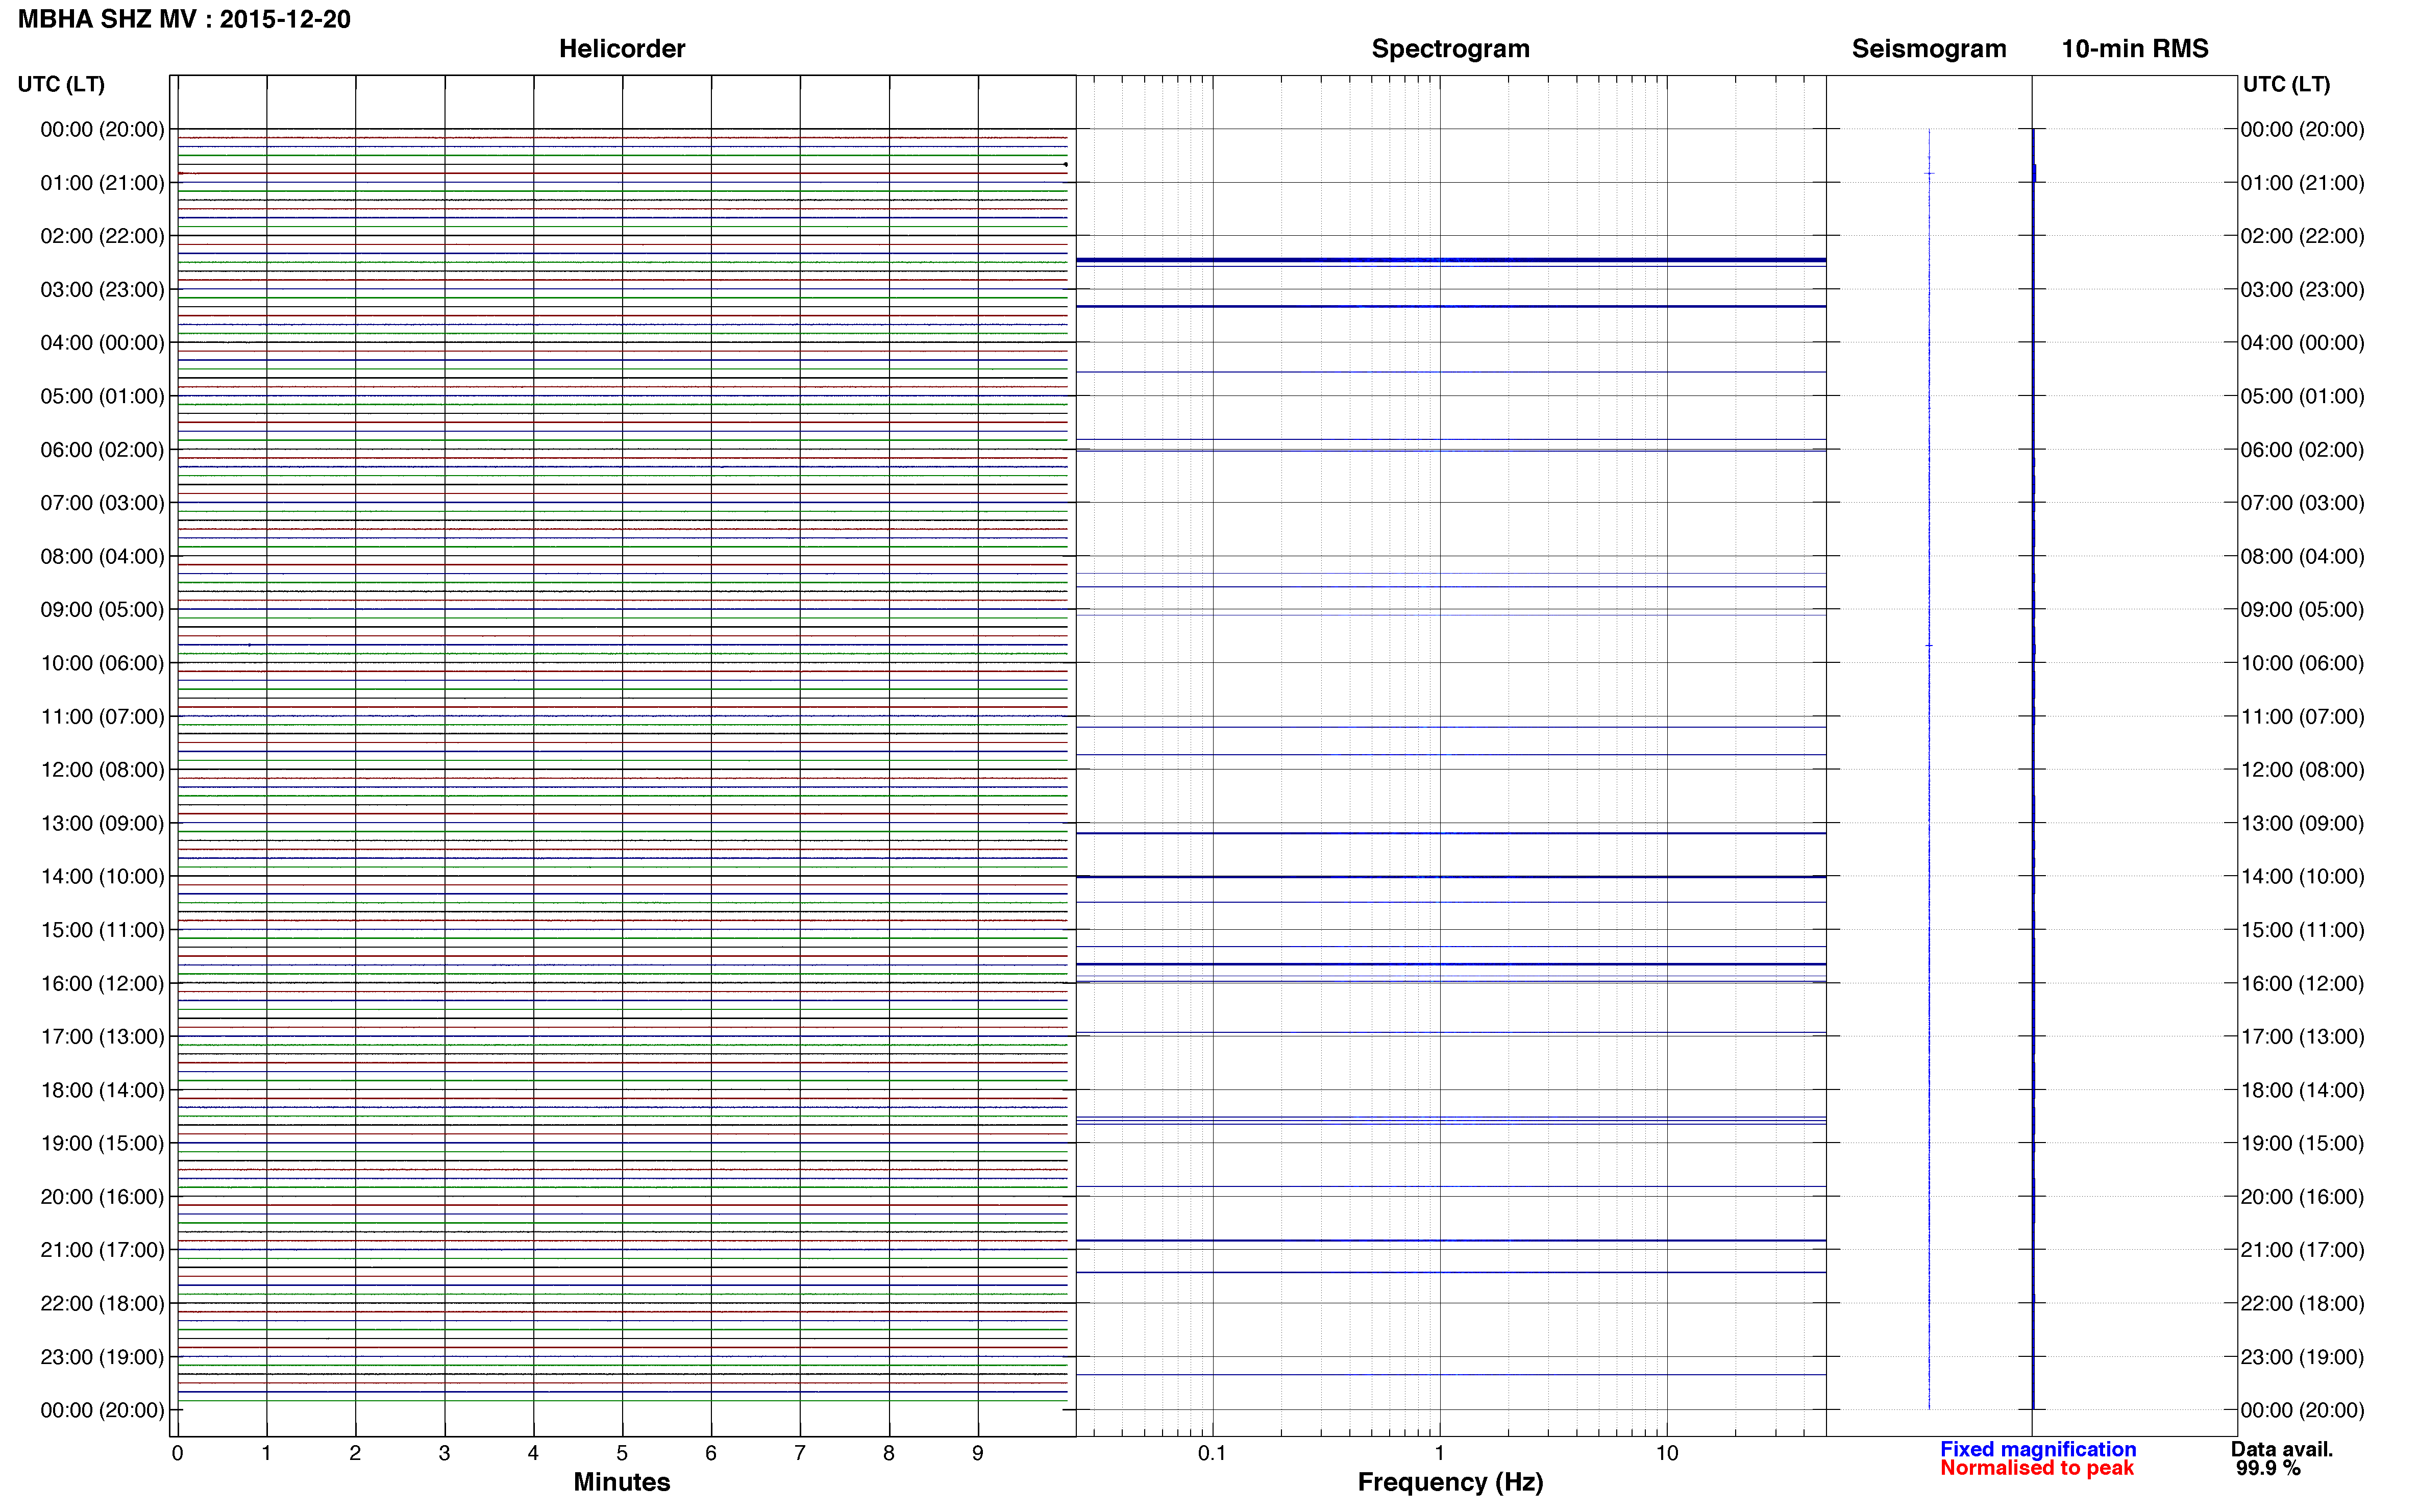
Task: Click tick label "1" on the Frequency axis
Action: point(1439,1453)
